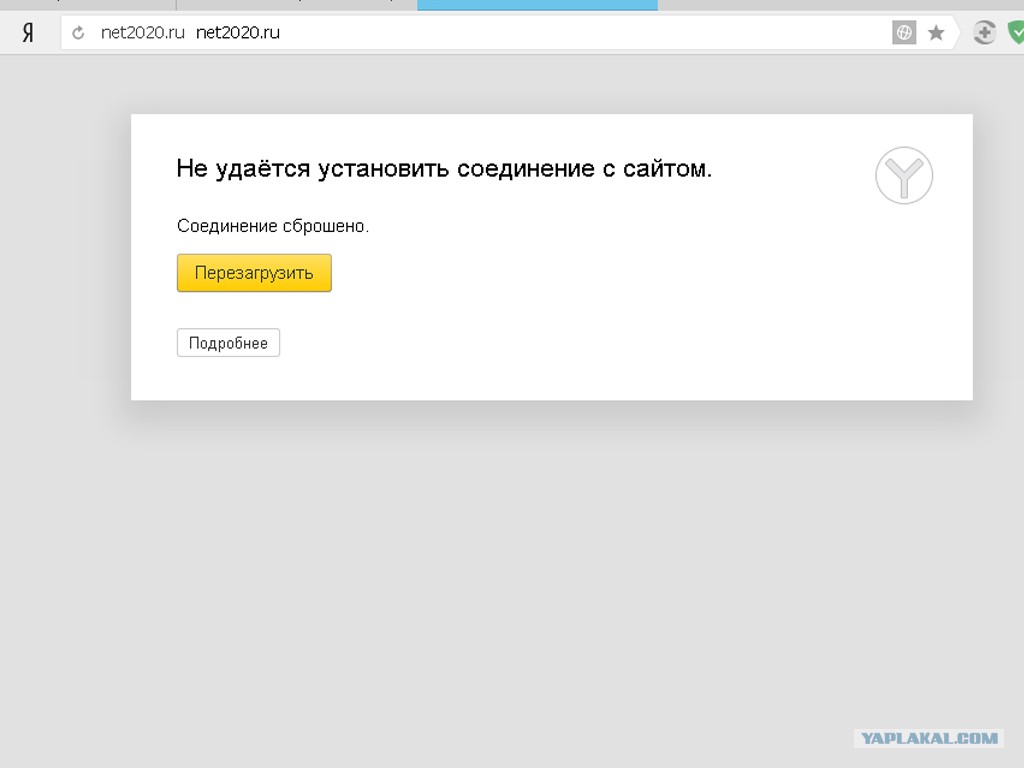The width and height of the screenshot is (1024, 768).
Task: Focus the address bar URL text net2020.ru
Action: pyautogui.click(x=238, y=33)
